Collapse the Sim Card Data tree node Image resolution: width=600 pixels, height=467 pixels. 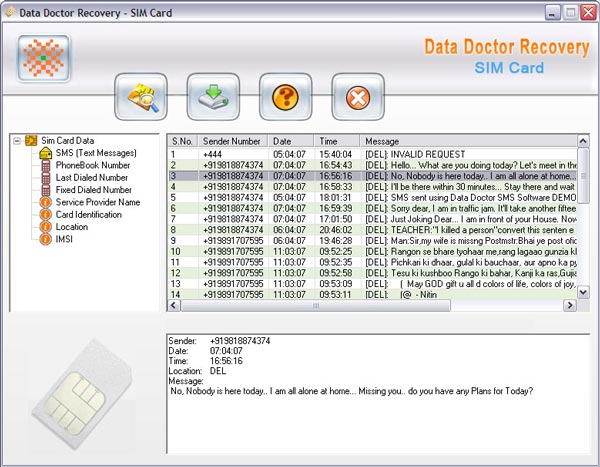coord(16,141)
